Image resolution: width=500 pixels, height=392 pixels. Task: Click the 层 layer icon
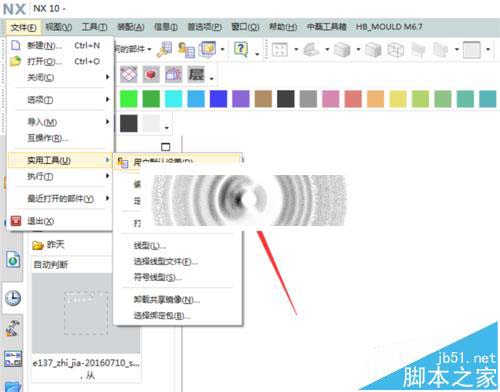pos(196,74)
